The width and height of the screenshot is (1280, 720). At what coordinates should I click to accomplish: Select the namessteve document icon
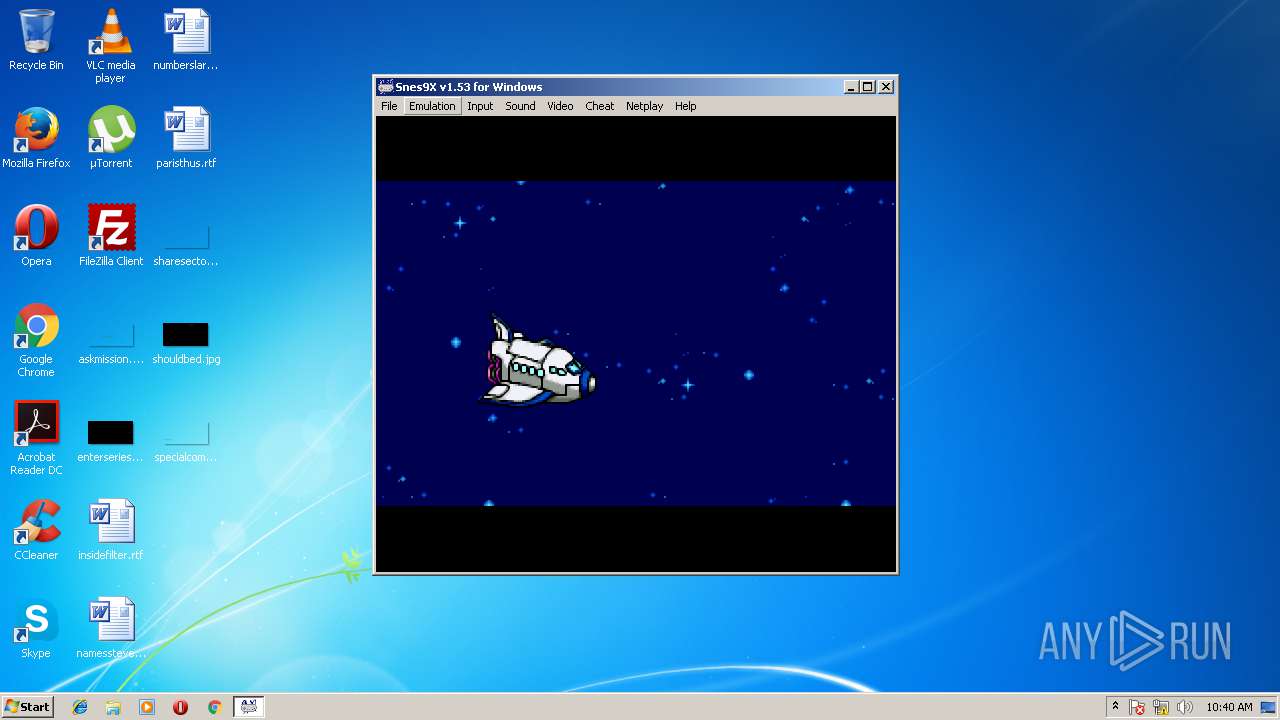click(x=110, y=628)
